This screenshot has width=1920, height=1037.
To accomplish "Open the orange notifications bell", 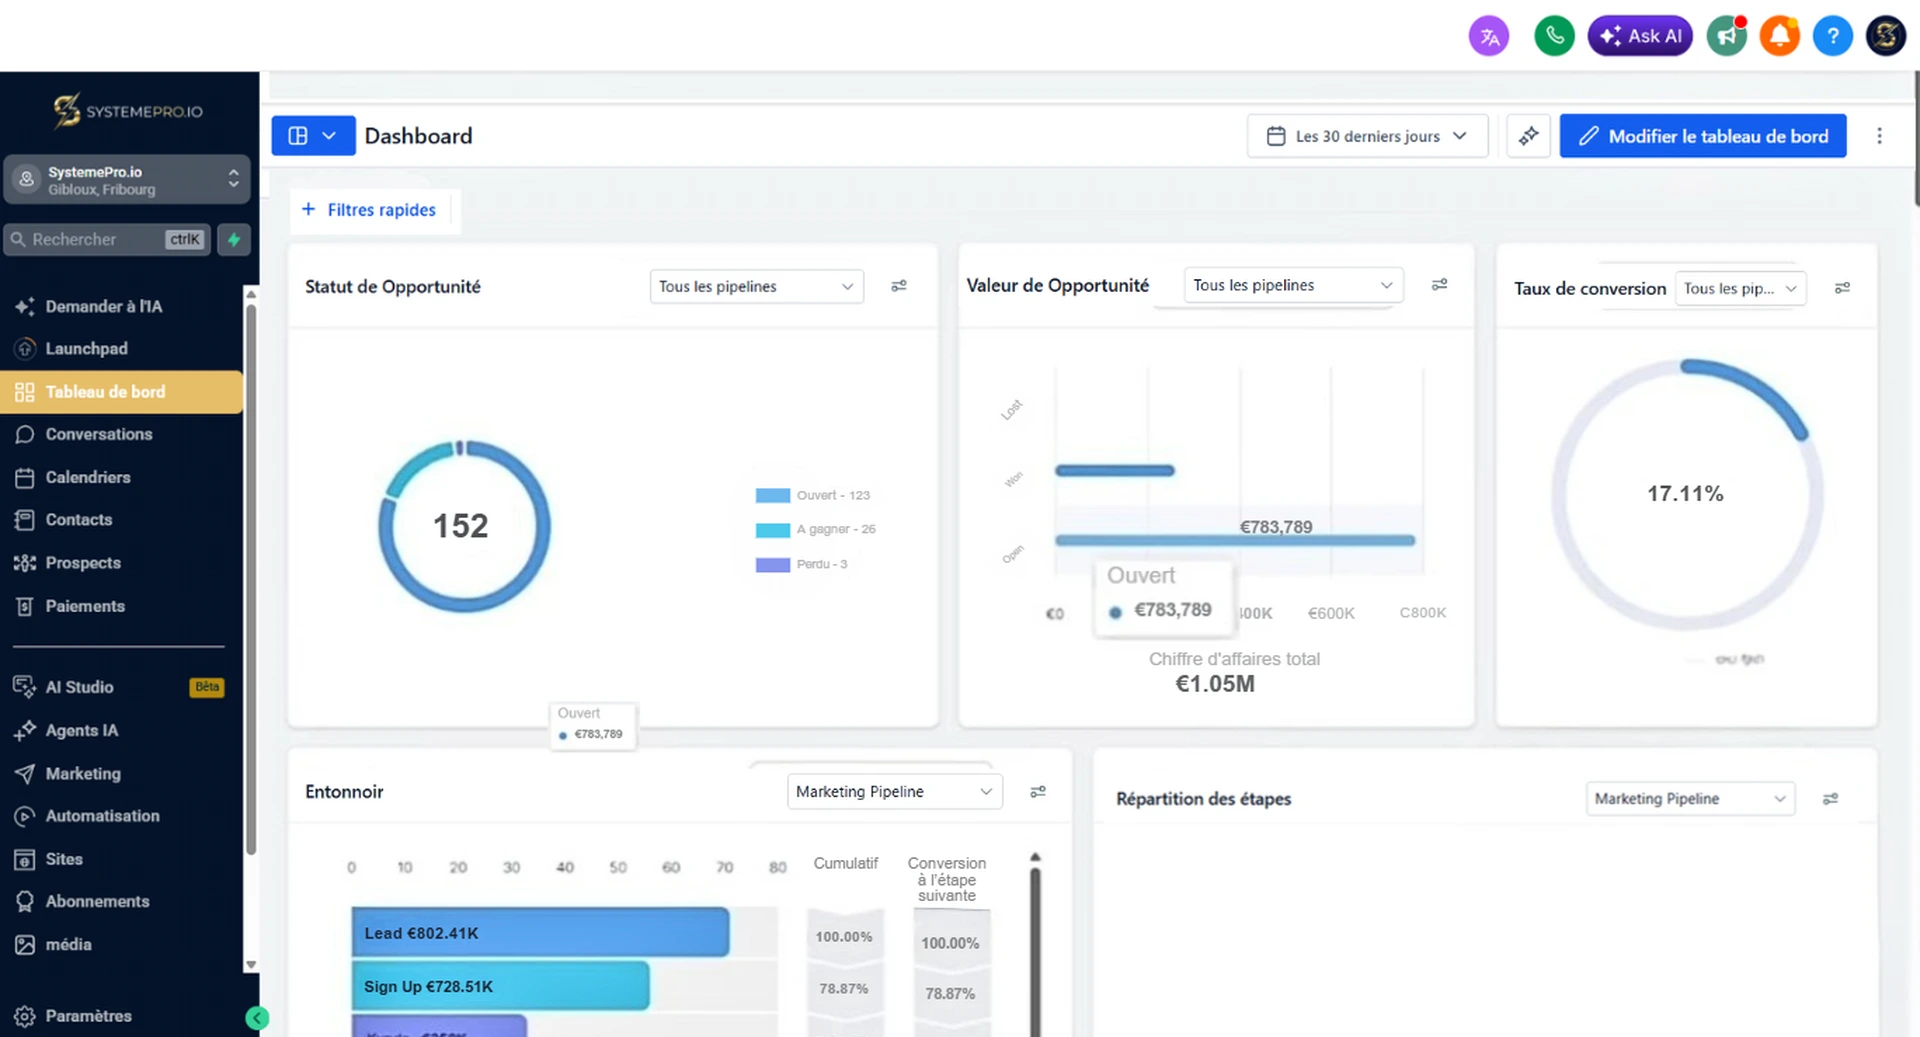I will [x=1780, y=36].
